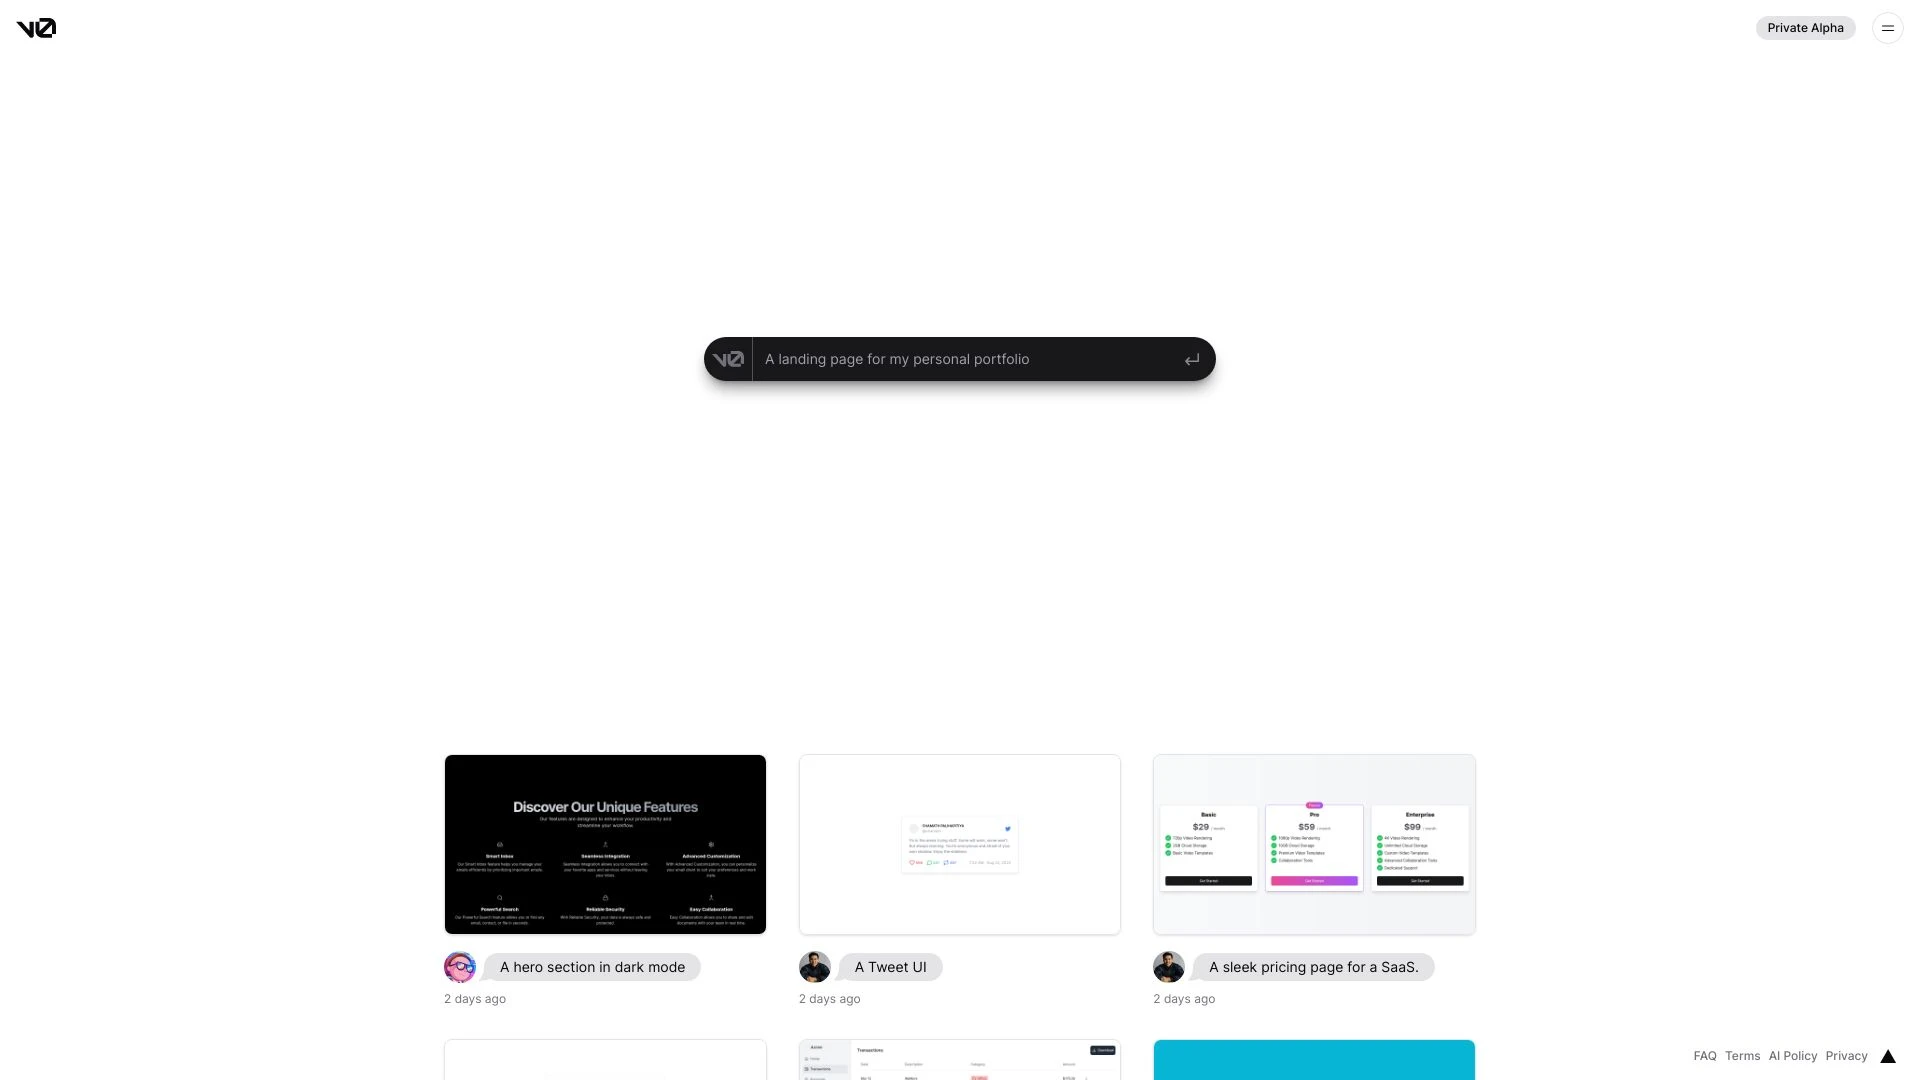
Task: Click the hamburger menu expander top right
Action: tap(1888, 28)
